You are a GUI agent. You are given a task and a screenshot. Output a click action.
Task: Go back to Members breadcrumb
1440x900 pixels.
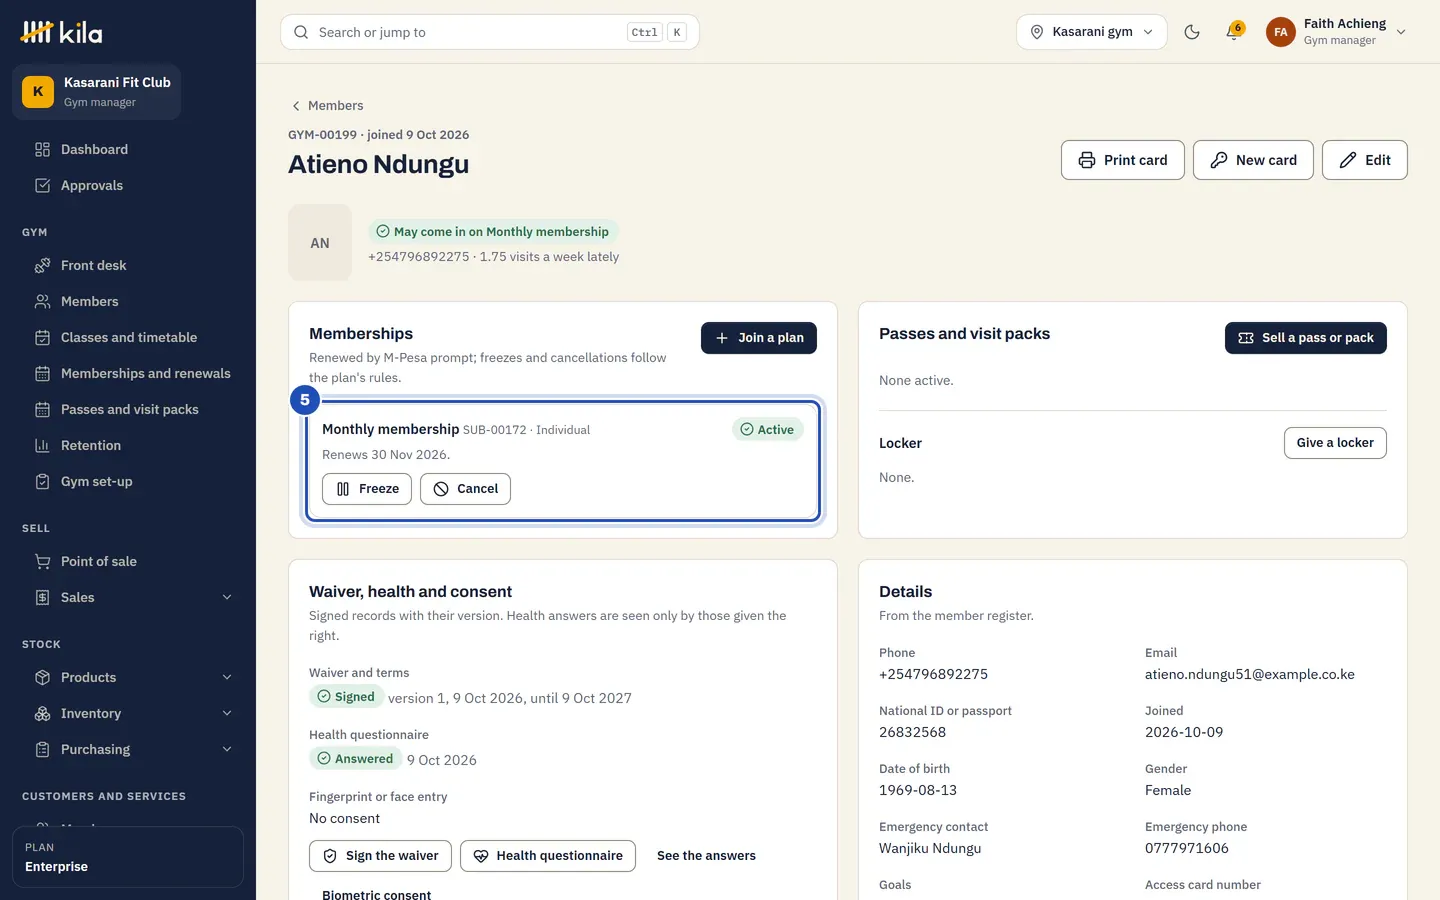tap(327, 106)
